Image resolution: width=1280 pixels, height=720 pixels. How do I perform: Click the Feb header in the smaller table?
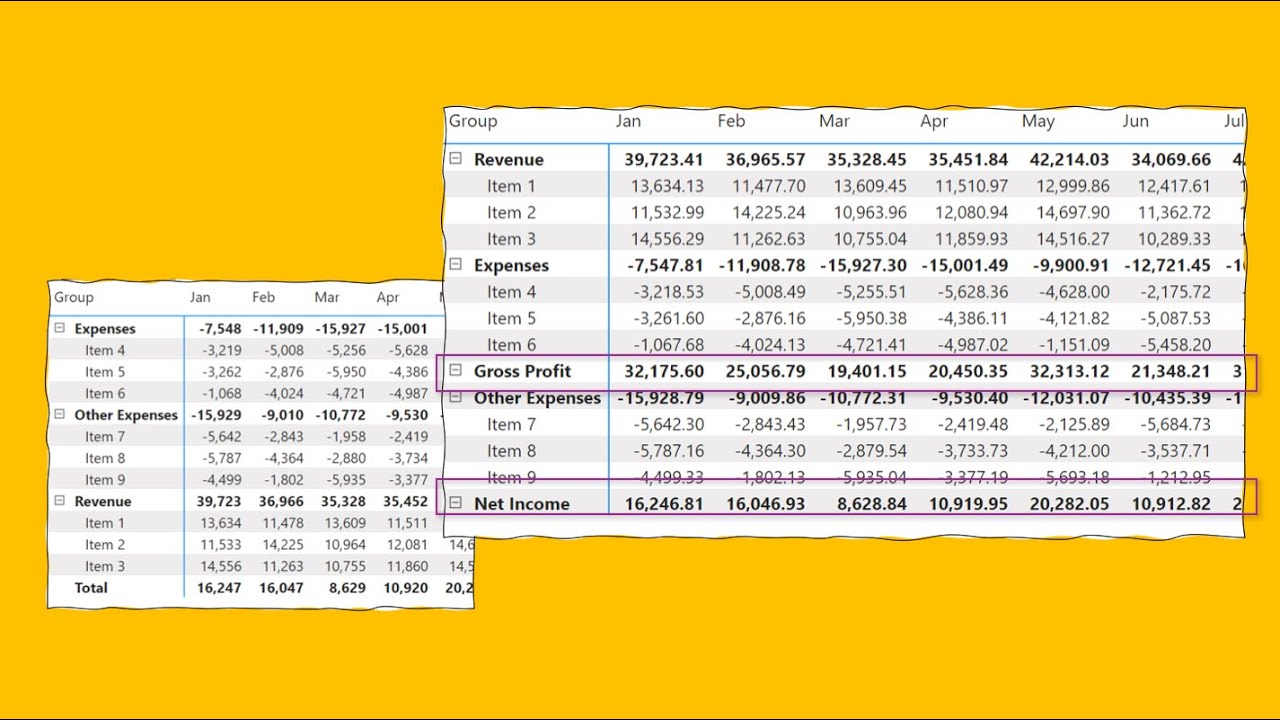pos(263,297)
